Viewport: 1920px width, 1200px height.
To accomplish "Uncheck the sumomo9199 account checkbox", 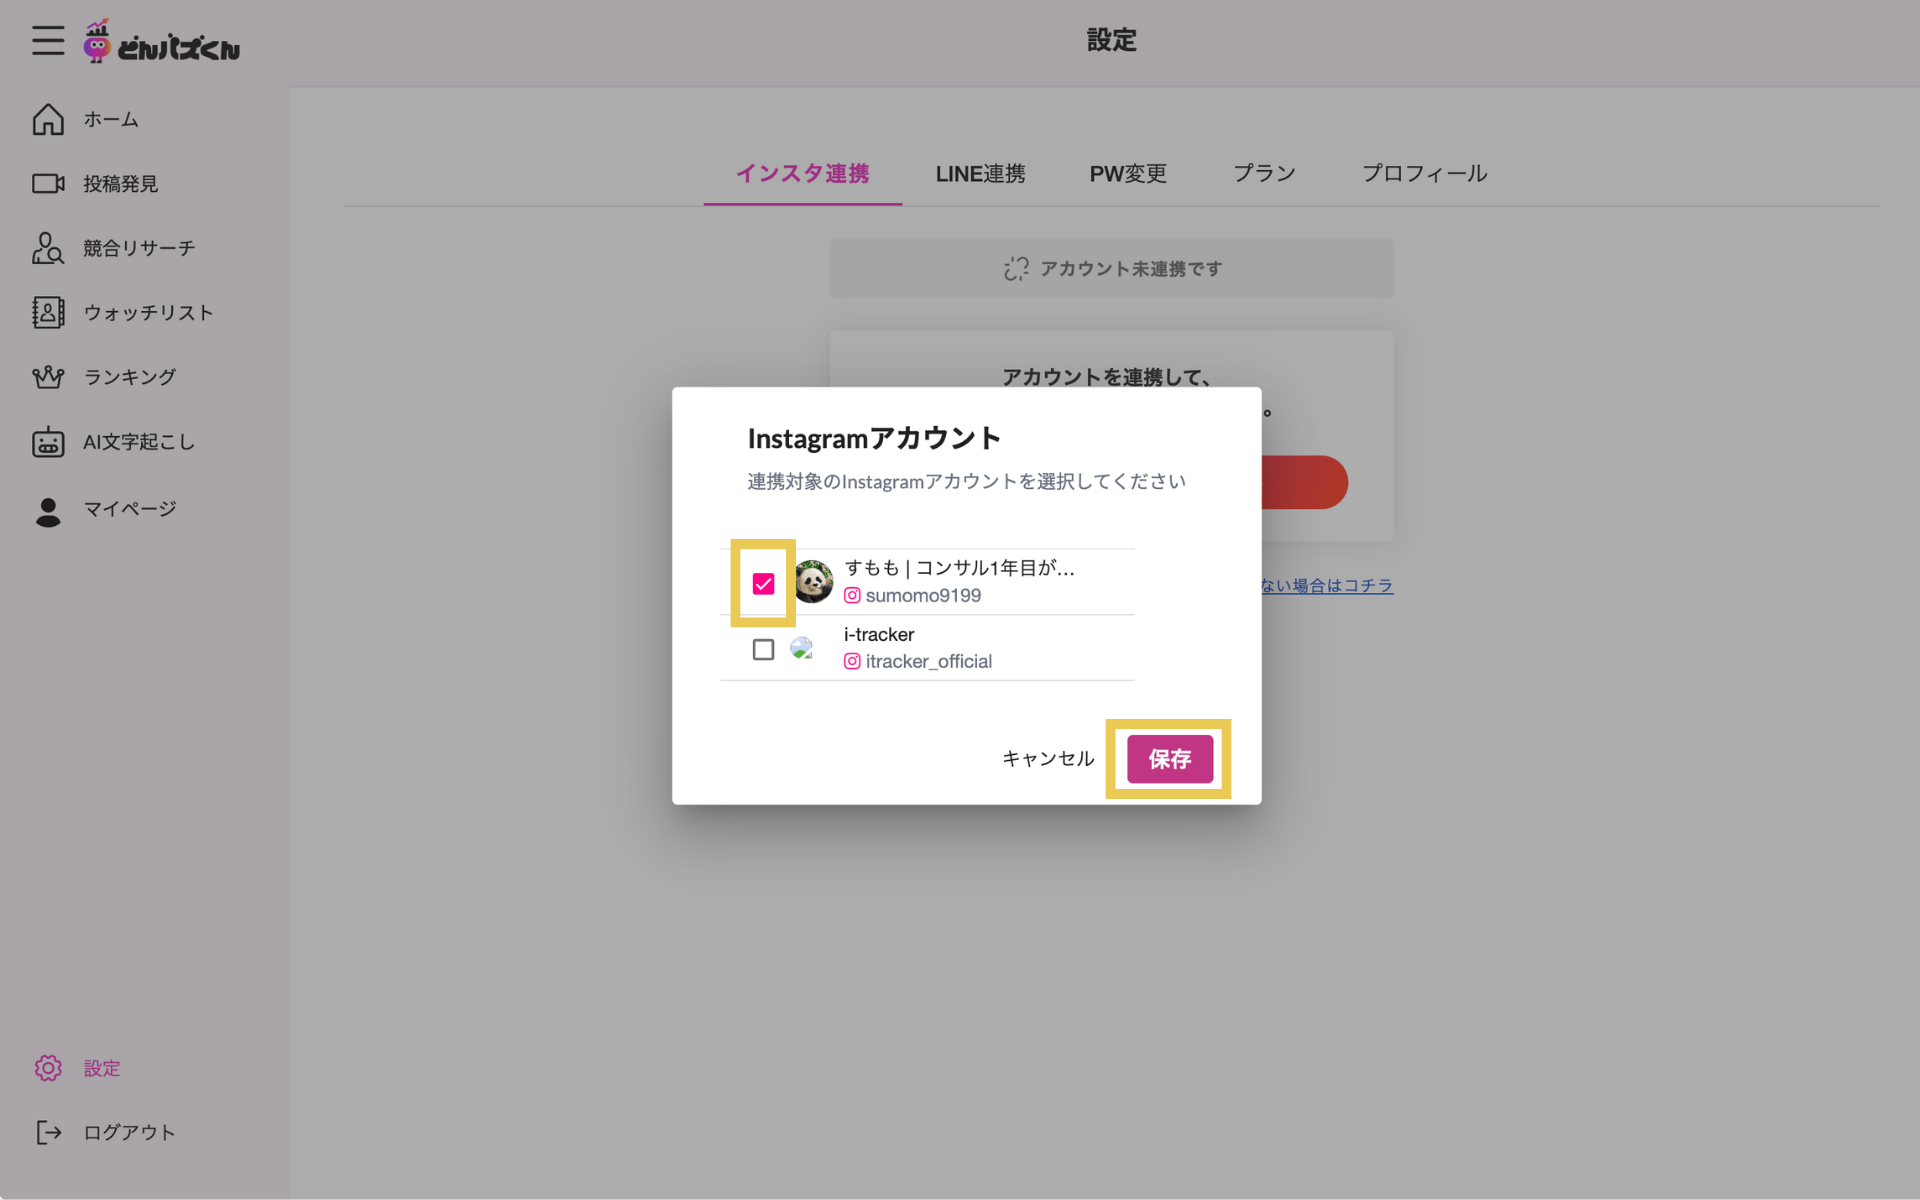I will tap(763, 583).
